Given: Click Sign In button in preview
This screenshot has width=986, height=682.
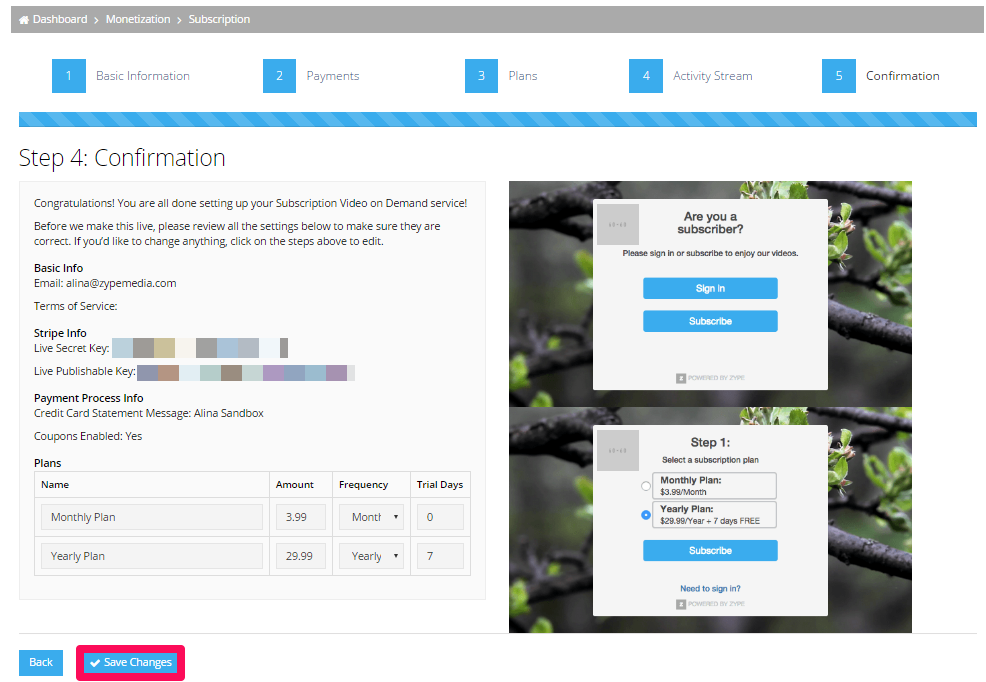Looking at the screenshot, I should 710,289.
